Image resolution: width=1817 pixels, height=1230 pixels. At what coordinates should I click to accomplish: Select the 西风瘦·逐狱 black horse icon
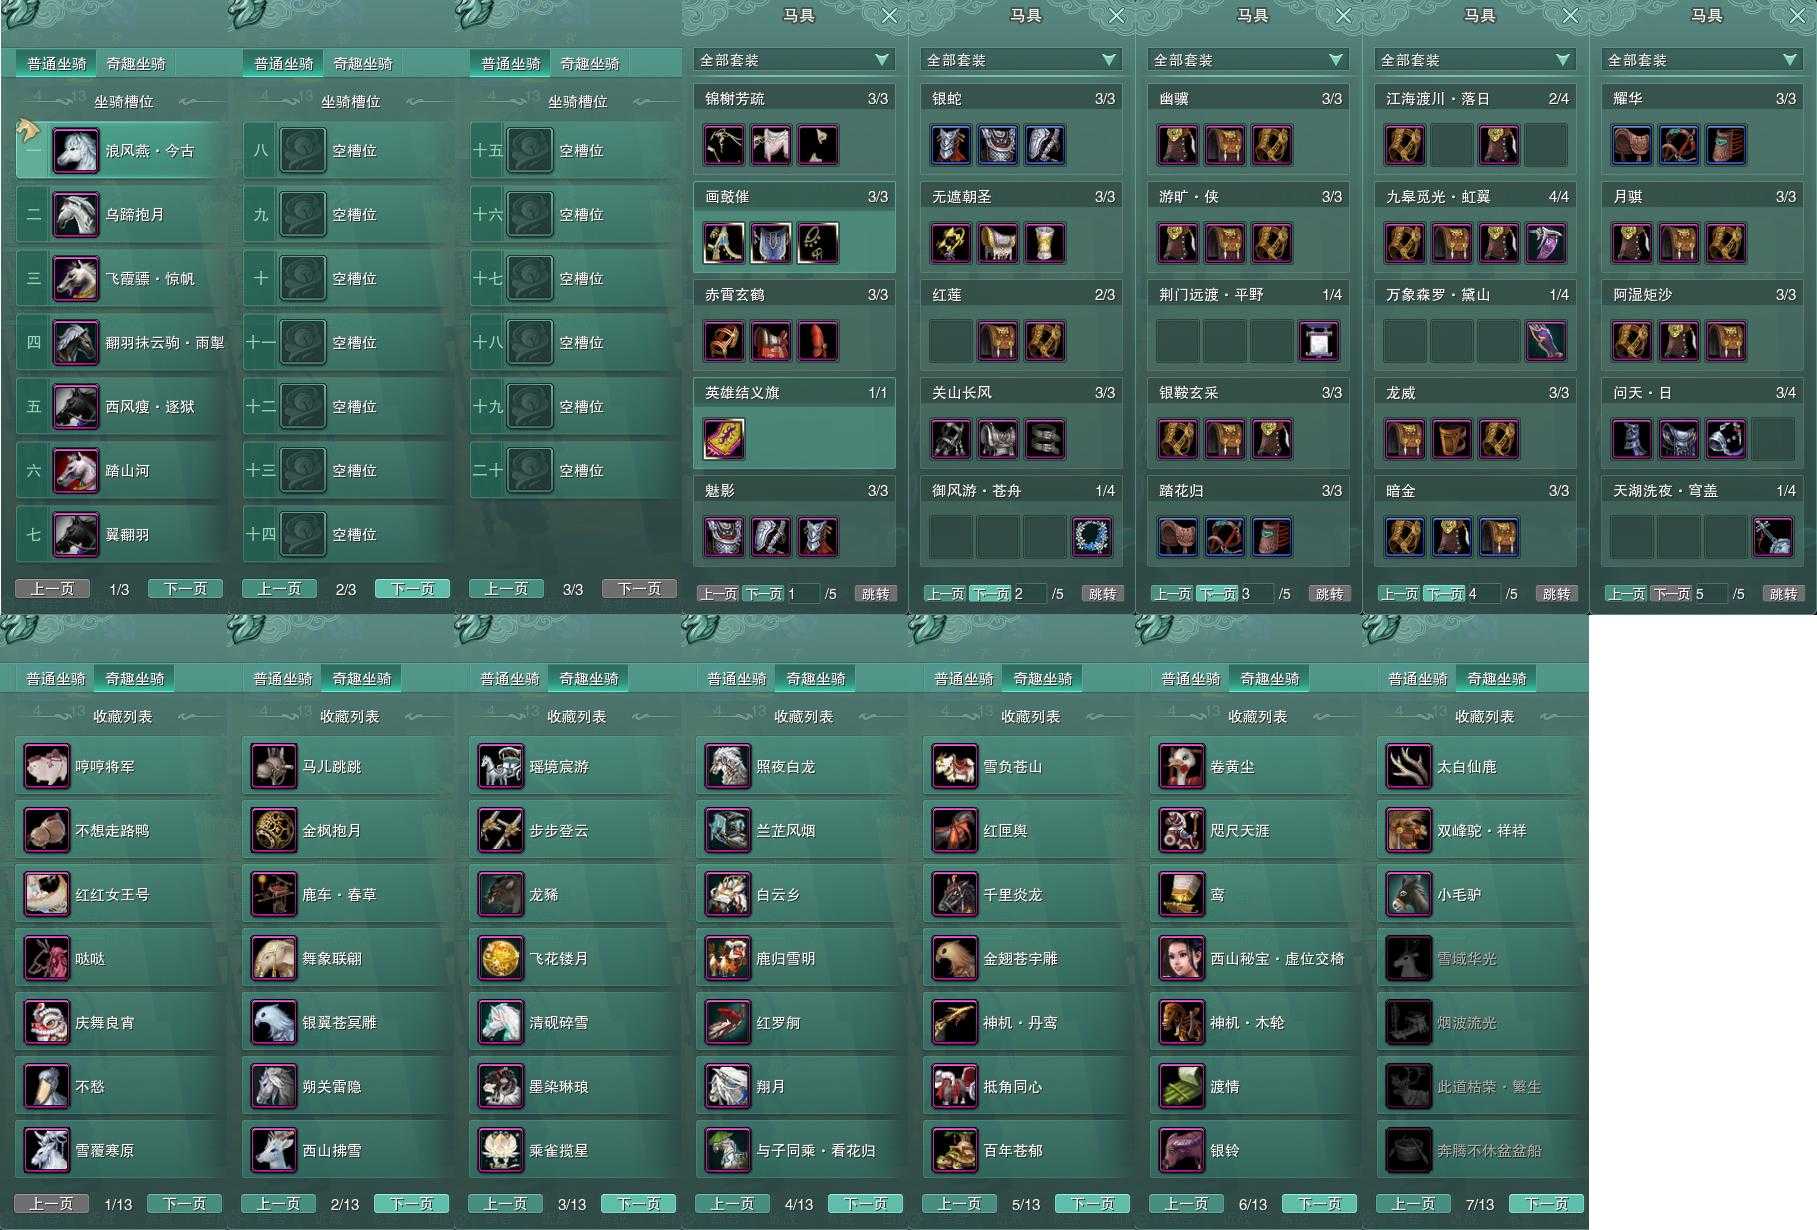75,407
